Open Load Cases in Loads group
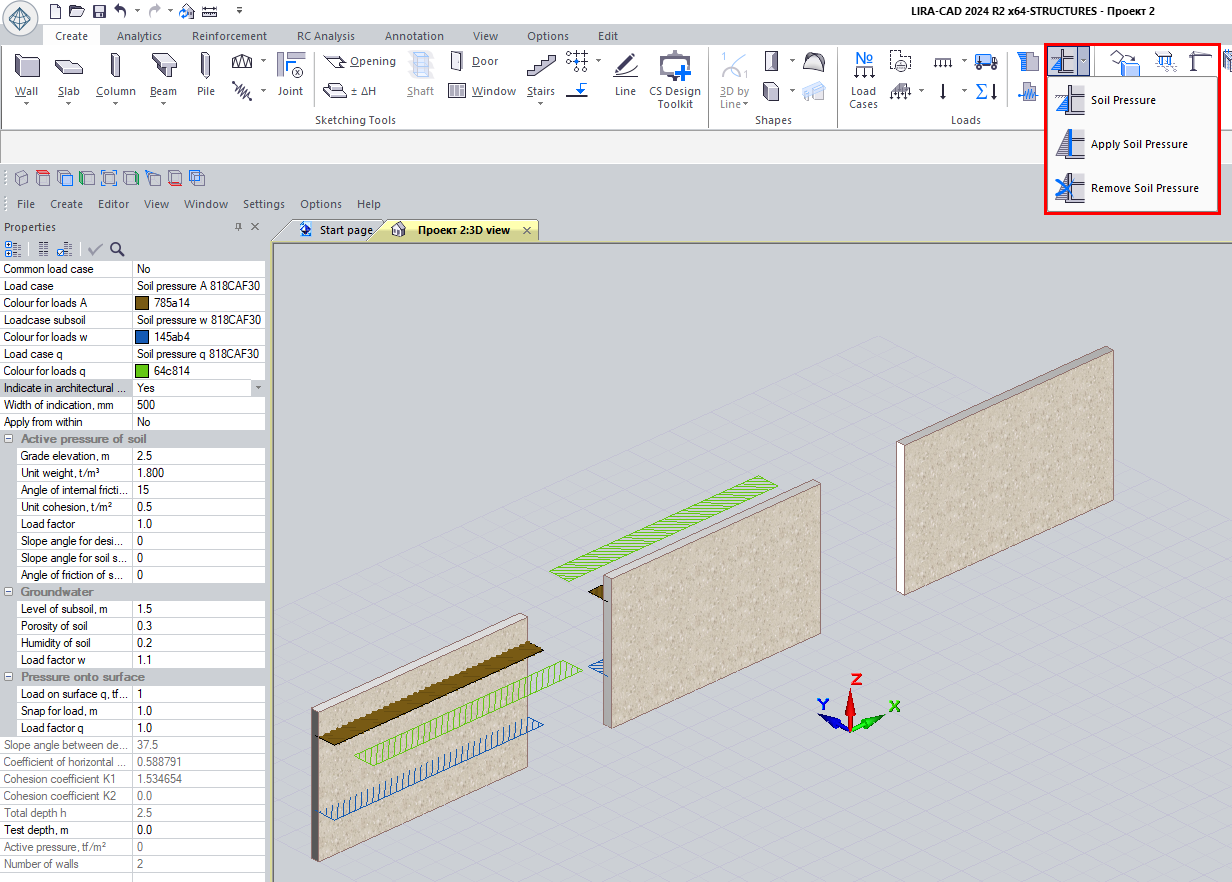The height and width of the screenshot is (882, 1232). pos(863,78)
